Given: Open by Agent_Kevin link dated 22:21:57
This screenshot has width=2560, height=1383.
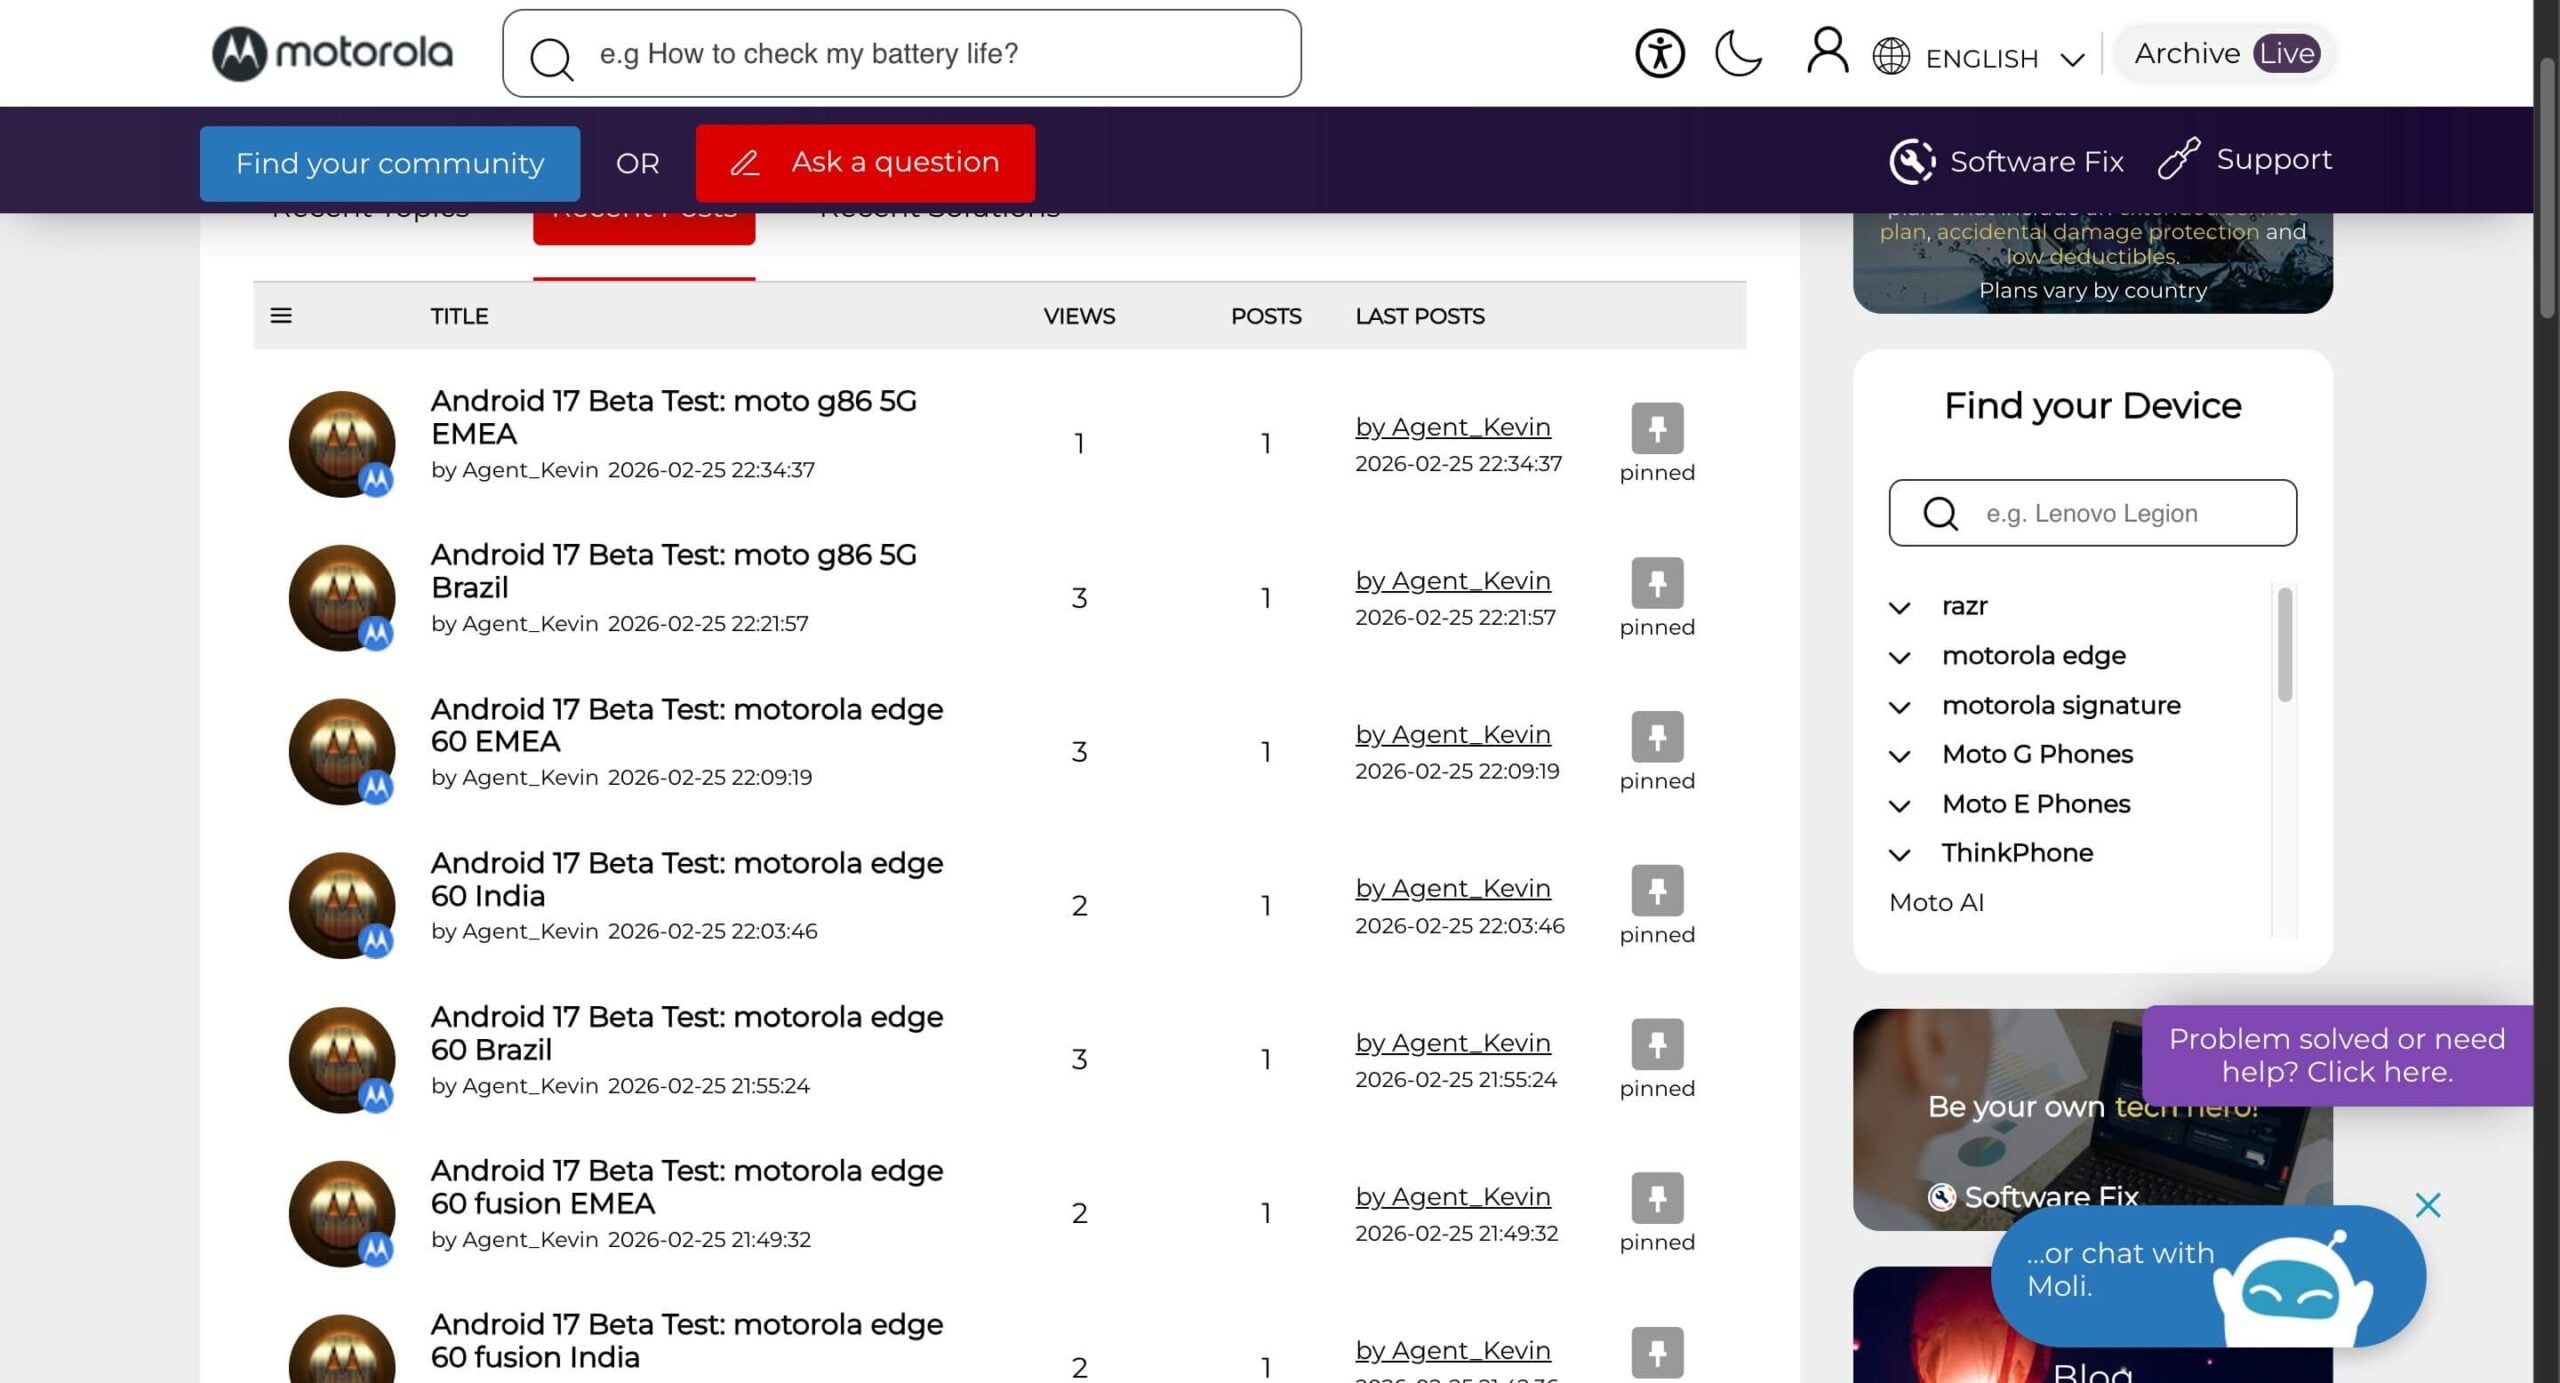Looking at the screenshot, I should point(1453,581).
